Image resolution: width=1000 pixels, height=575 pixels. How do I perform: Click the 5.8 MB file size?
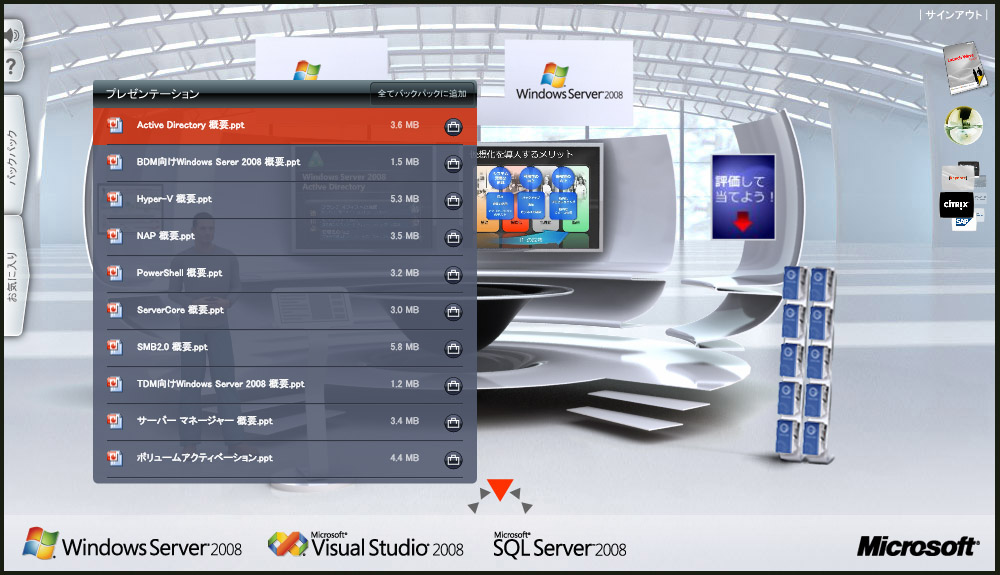[x=405, y=347]
